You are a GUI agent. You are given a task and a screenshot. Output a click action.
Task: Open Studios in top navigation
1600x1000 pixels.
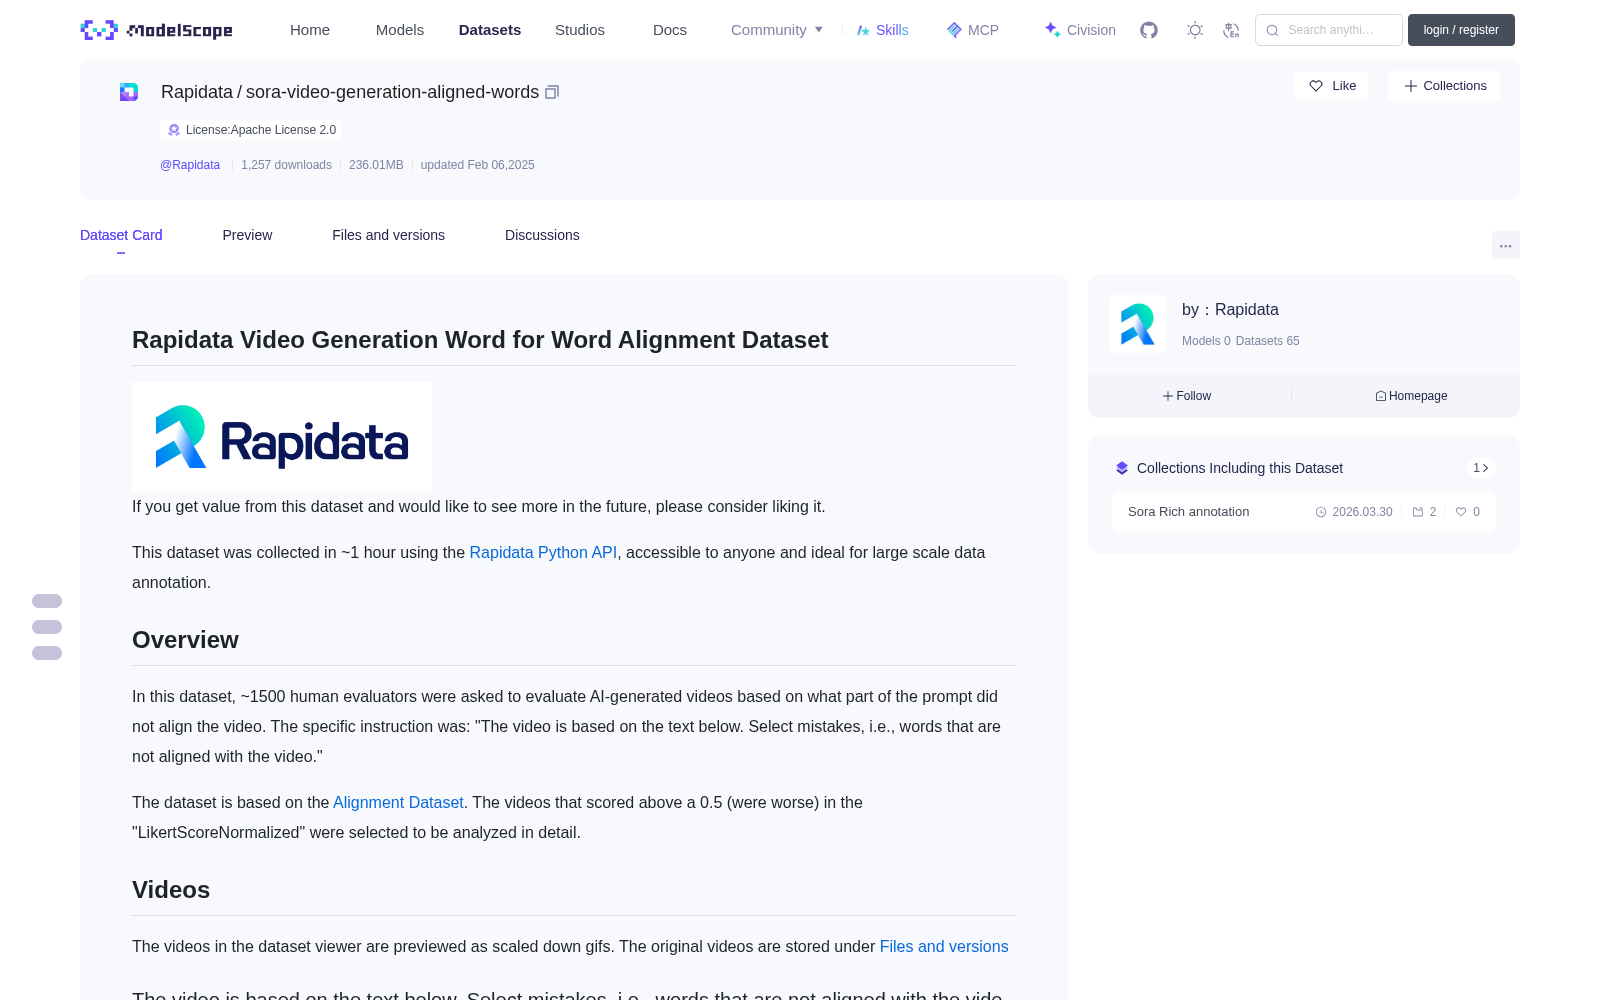tap(580, 30)
